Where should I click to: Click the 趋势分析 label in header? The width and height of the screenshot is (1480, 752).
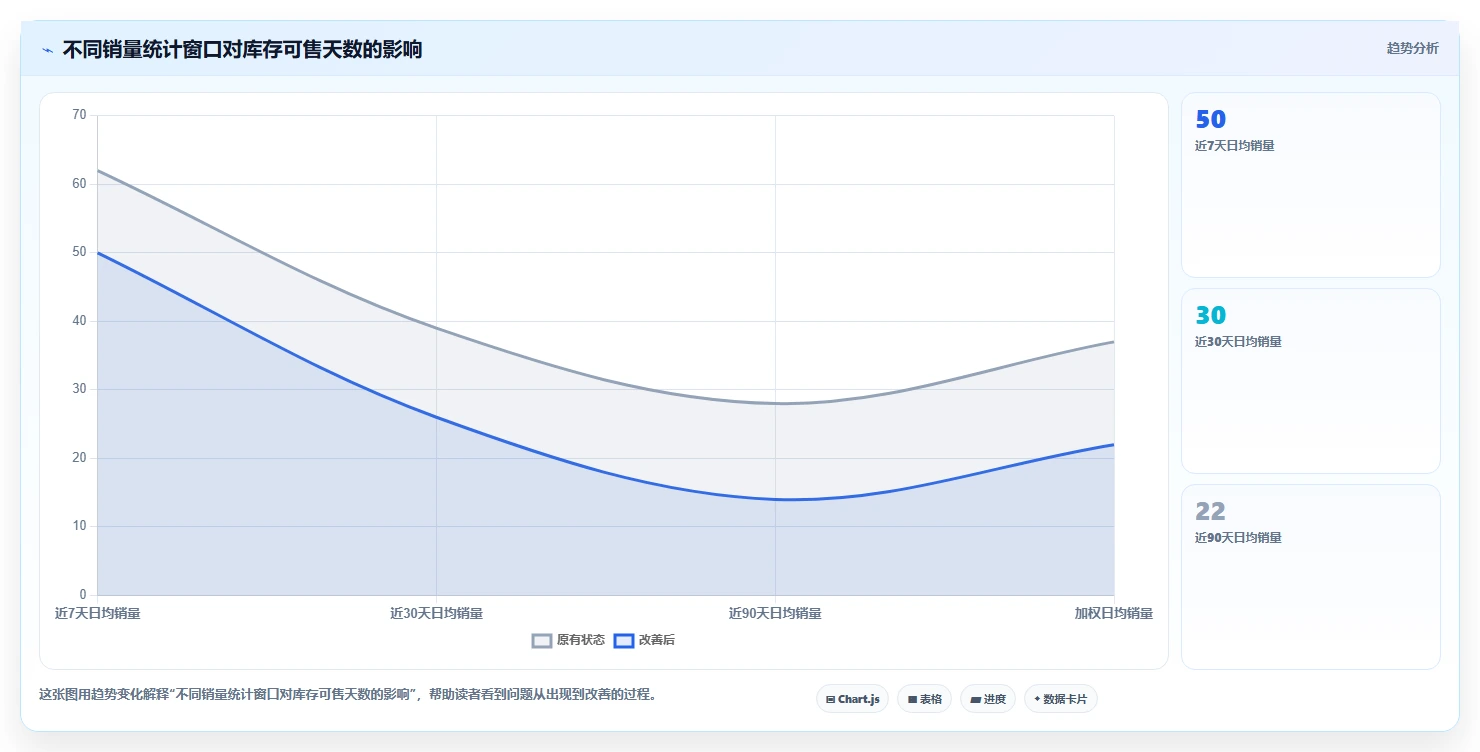pyautogui.click(x=1412, y=48)
